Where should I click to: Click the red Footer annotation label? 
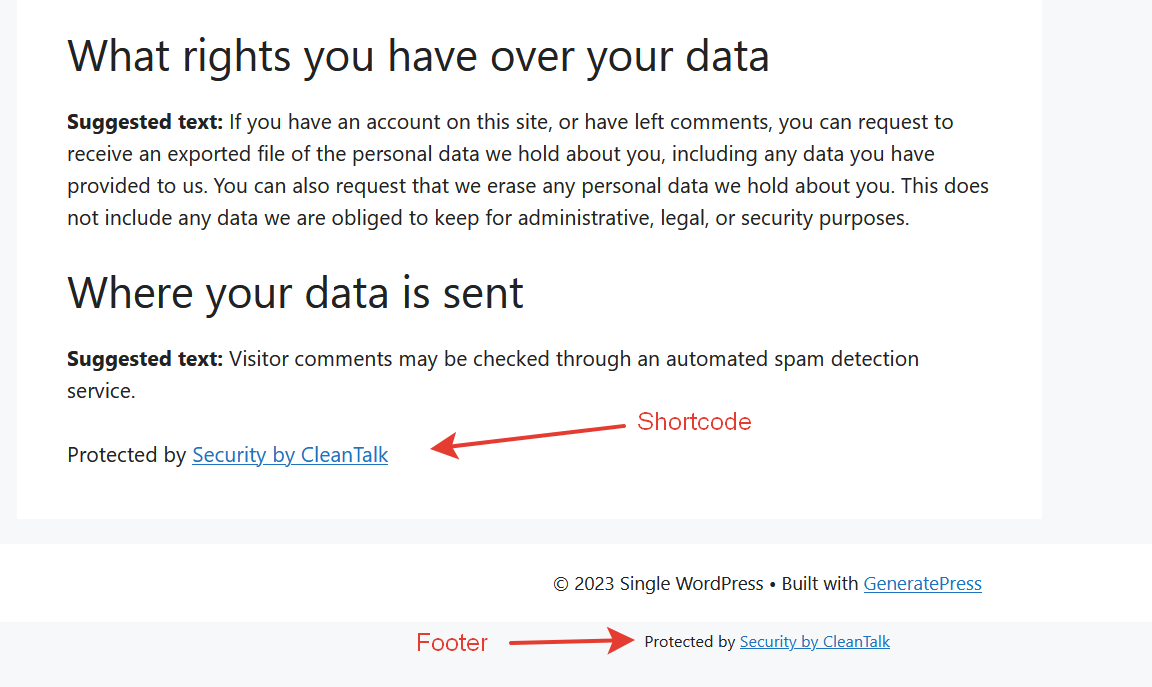point(452,643)
